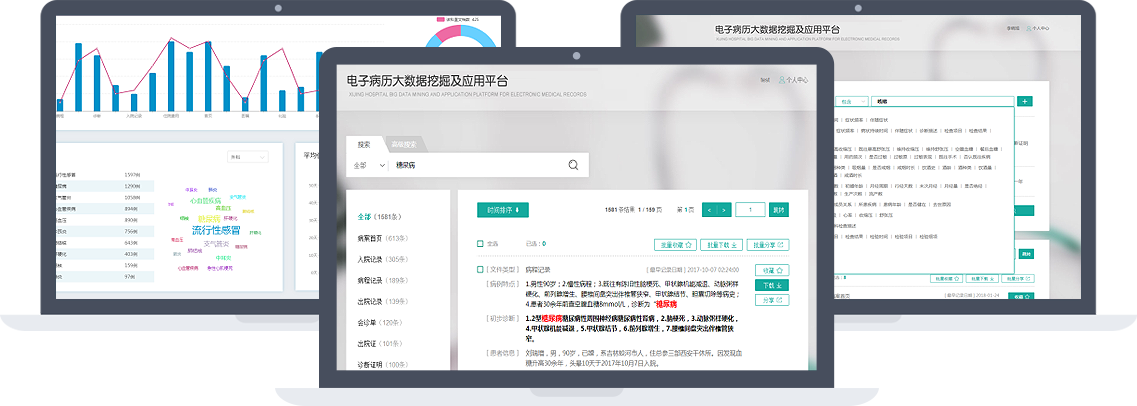Select 入院记录 category in sidebar
1137x406 pixels.
click(382, 259)
